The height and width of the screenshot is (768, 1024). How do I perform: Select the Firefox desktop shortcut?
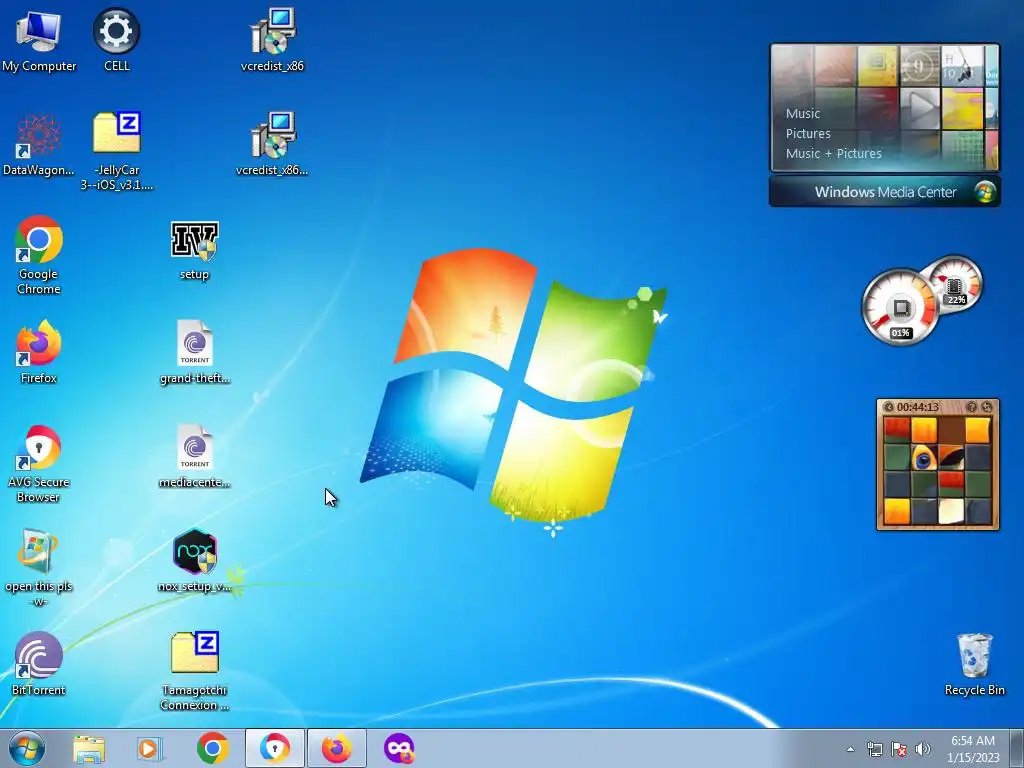point(39,353)
